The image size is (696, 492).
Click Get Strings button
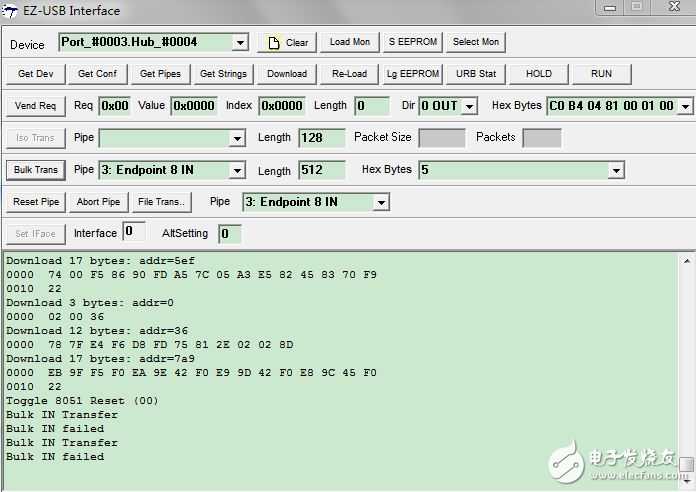point(223,74)
